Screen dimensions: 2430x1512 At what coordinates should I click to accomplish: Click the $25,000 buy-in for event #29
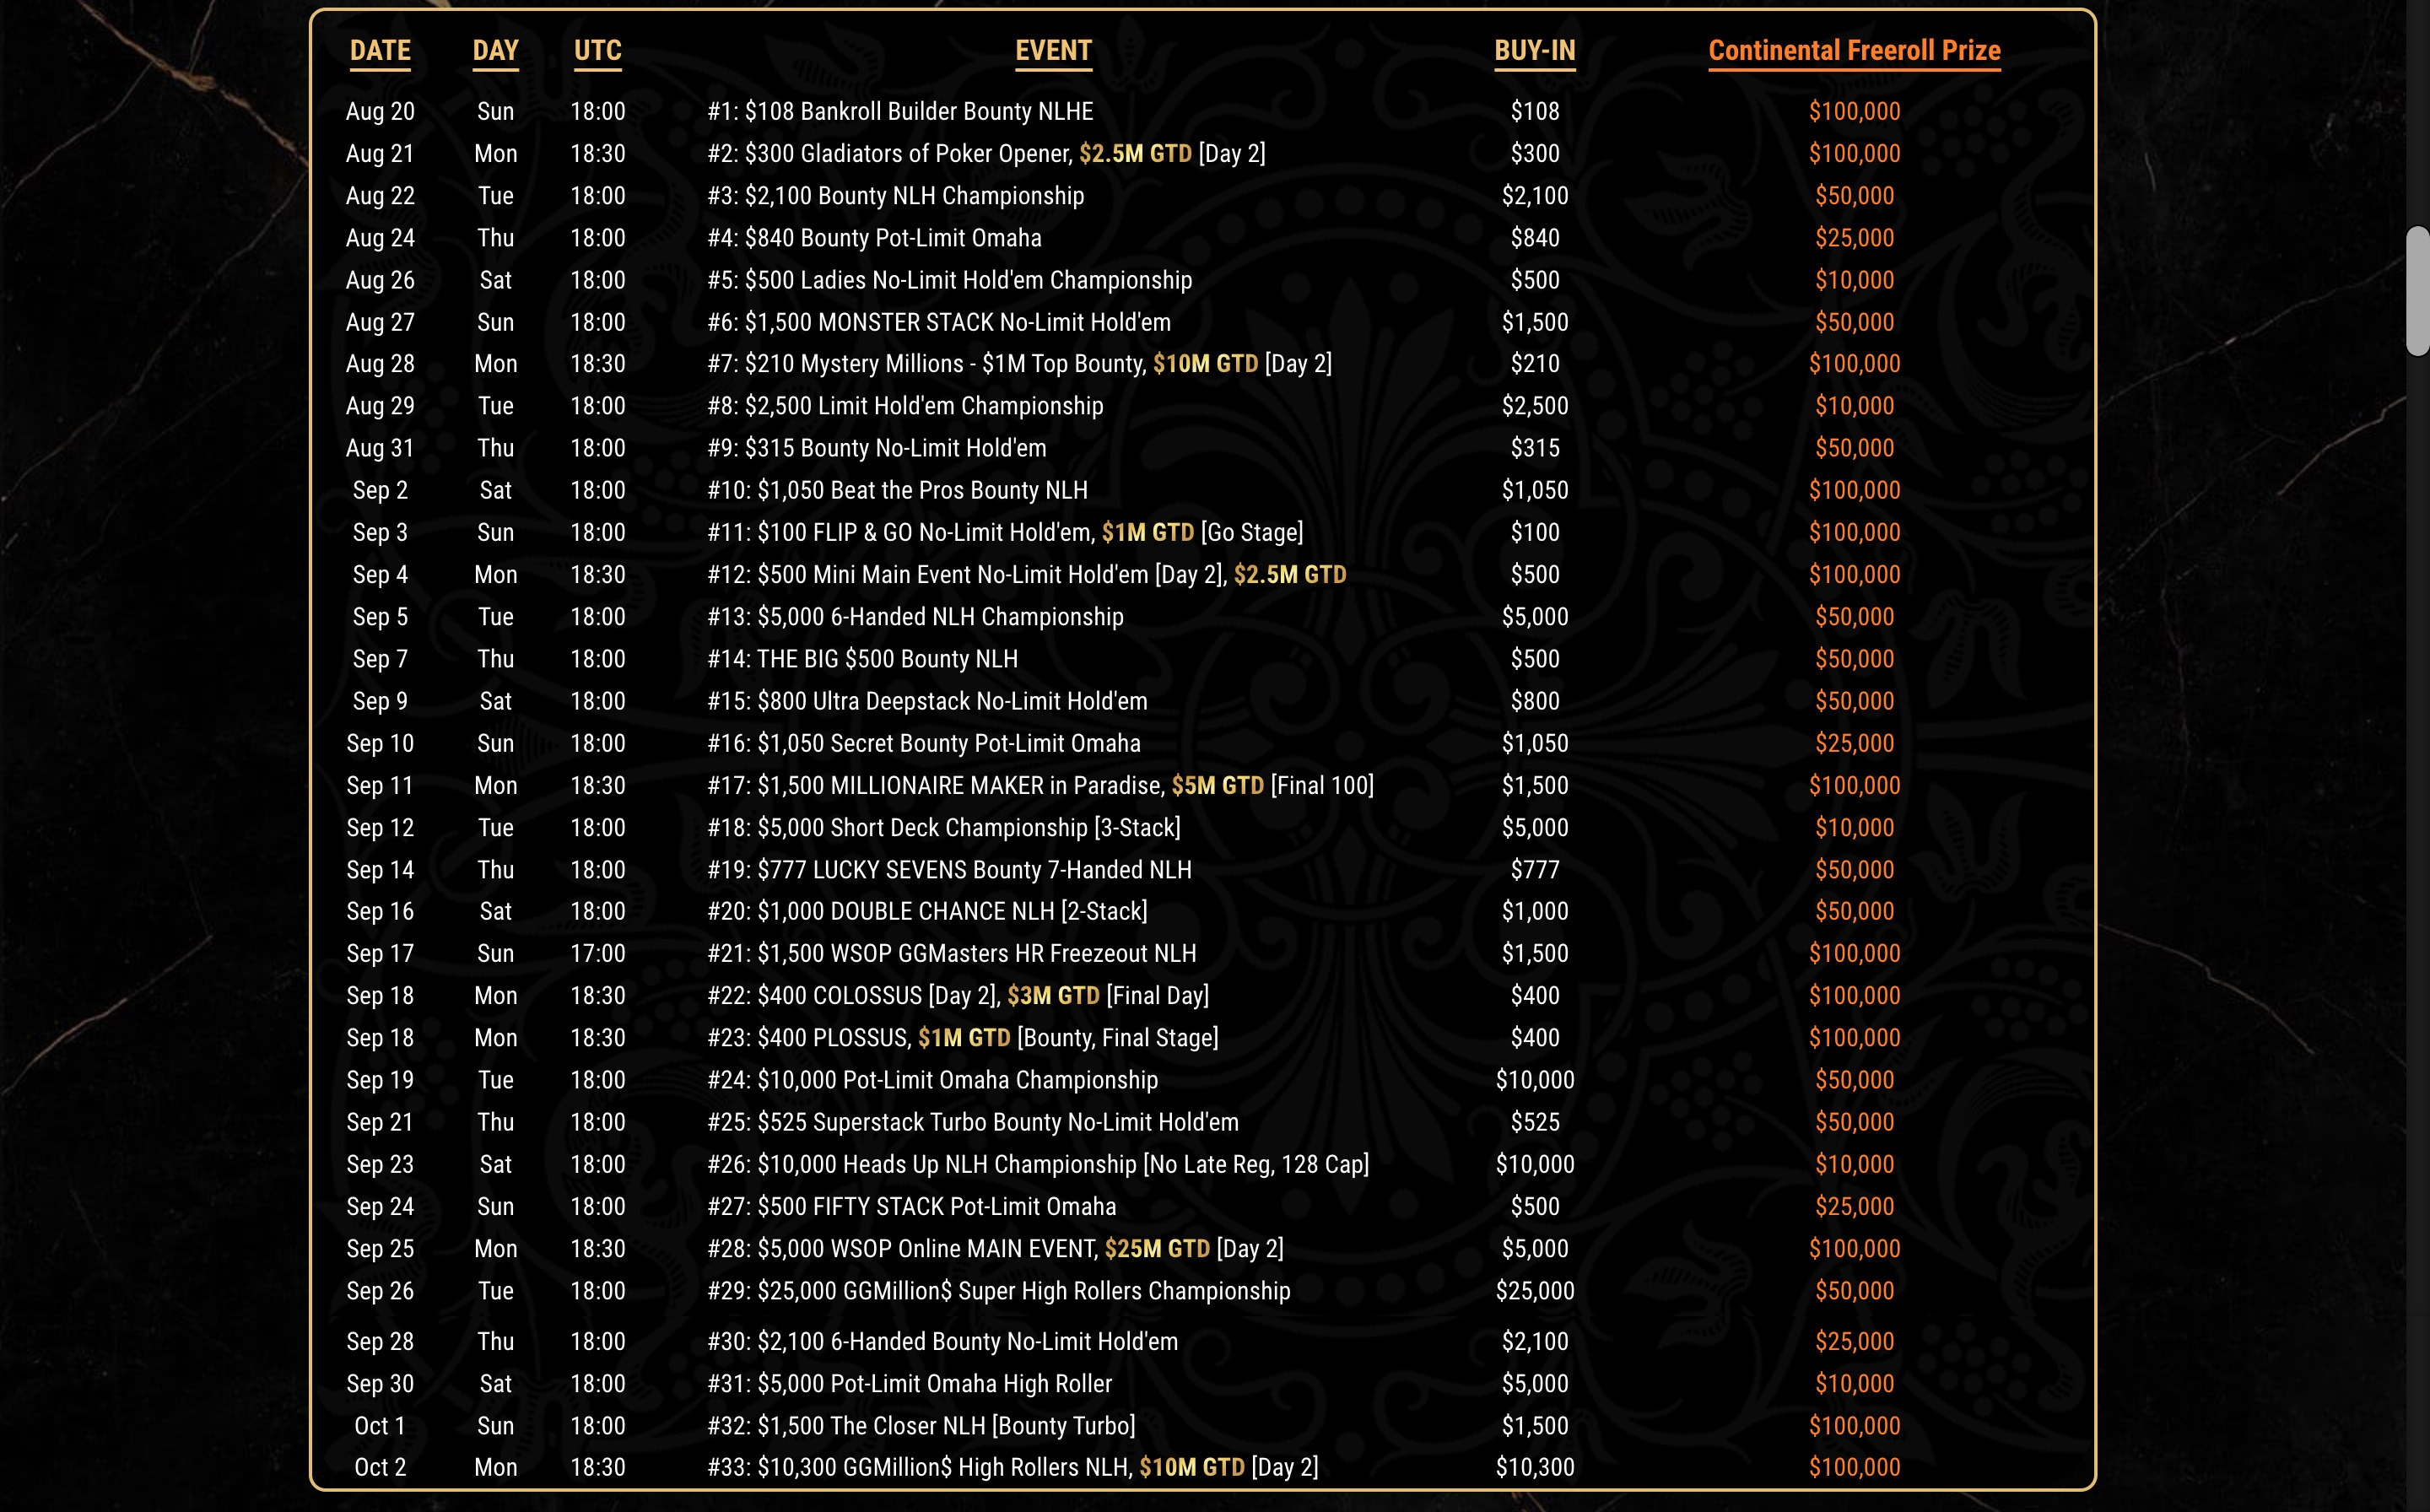(x=1534, y=1291)
